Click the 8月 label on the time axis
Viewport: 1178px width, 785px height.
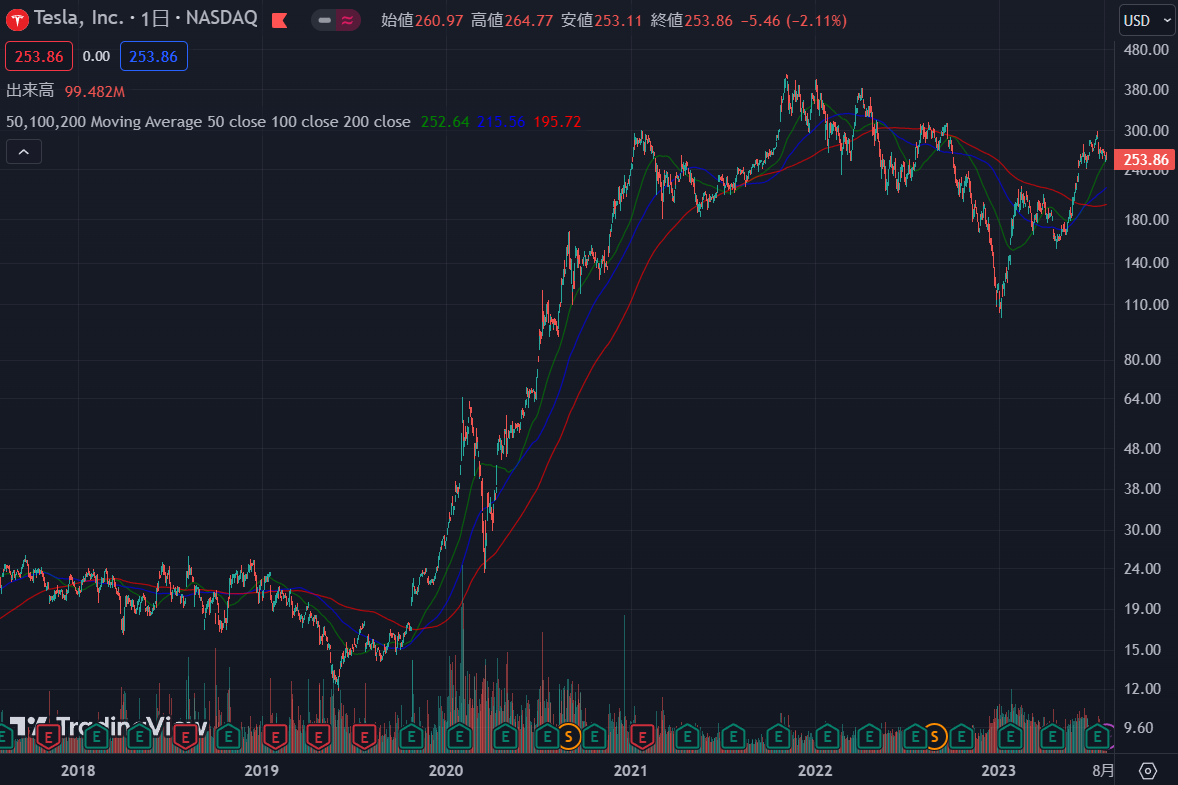[x=1103, y=771]
